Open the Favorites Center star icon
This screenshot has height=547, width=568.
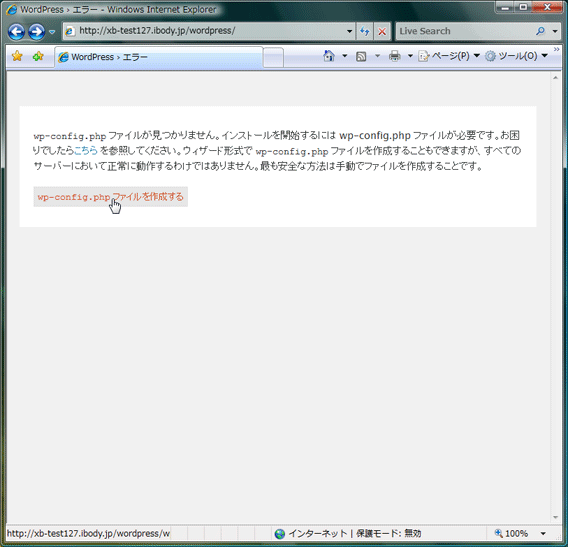point(17,56)
